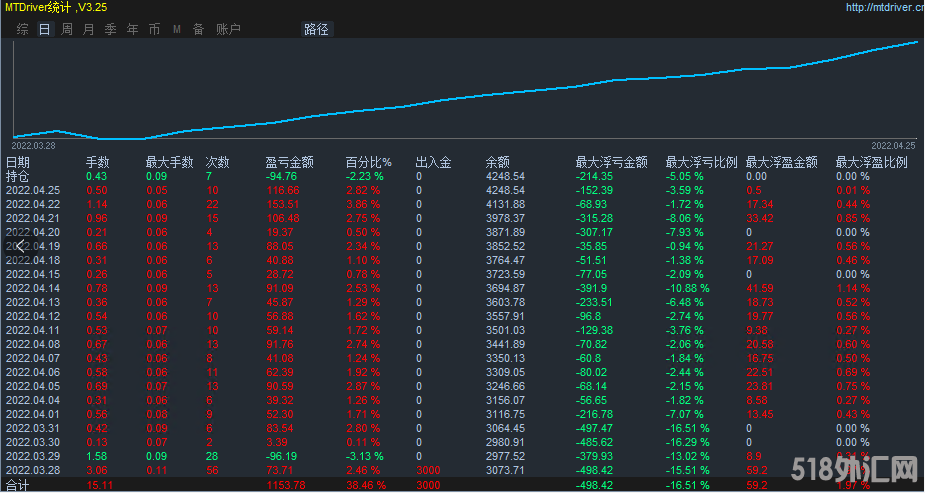925x493 pixels.
Task: Click the 最大浮亏金额 column header
Action: (x=612, y=163)
